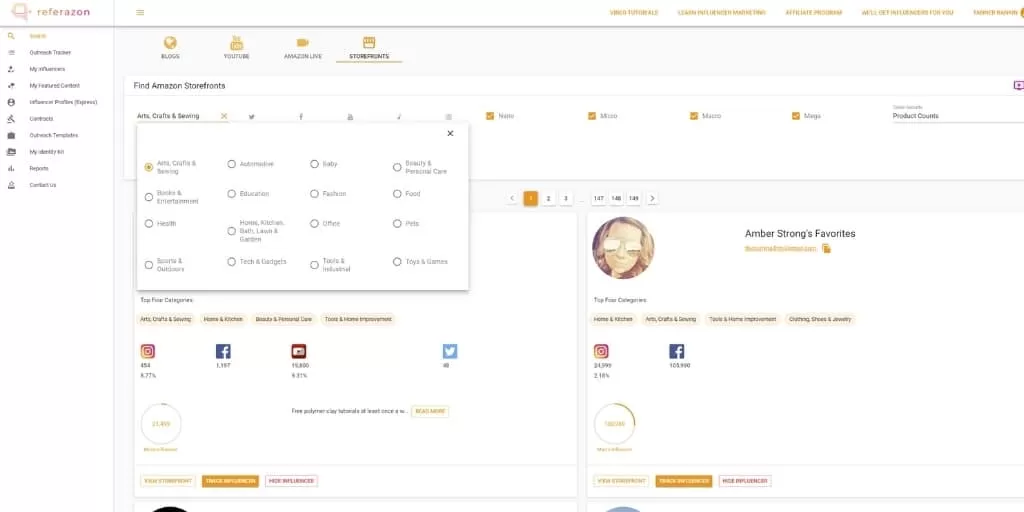Click the TikTok filter icon

[x=399, y=117]
